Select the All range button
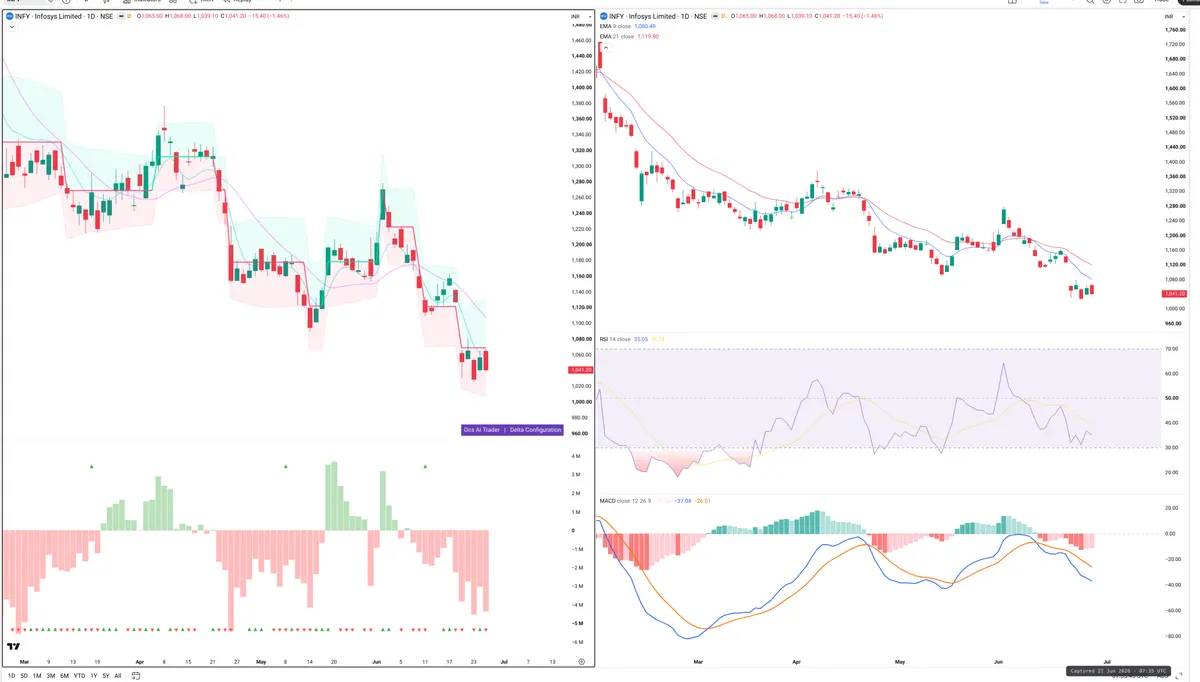This screenshot has width=1200, height=682. [118, 676]
